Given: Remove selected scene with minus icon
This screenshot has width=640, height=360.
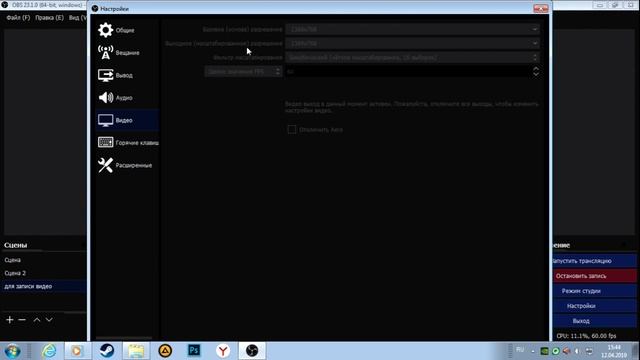Looking at the screenshot, I should pos(22,320).
